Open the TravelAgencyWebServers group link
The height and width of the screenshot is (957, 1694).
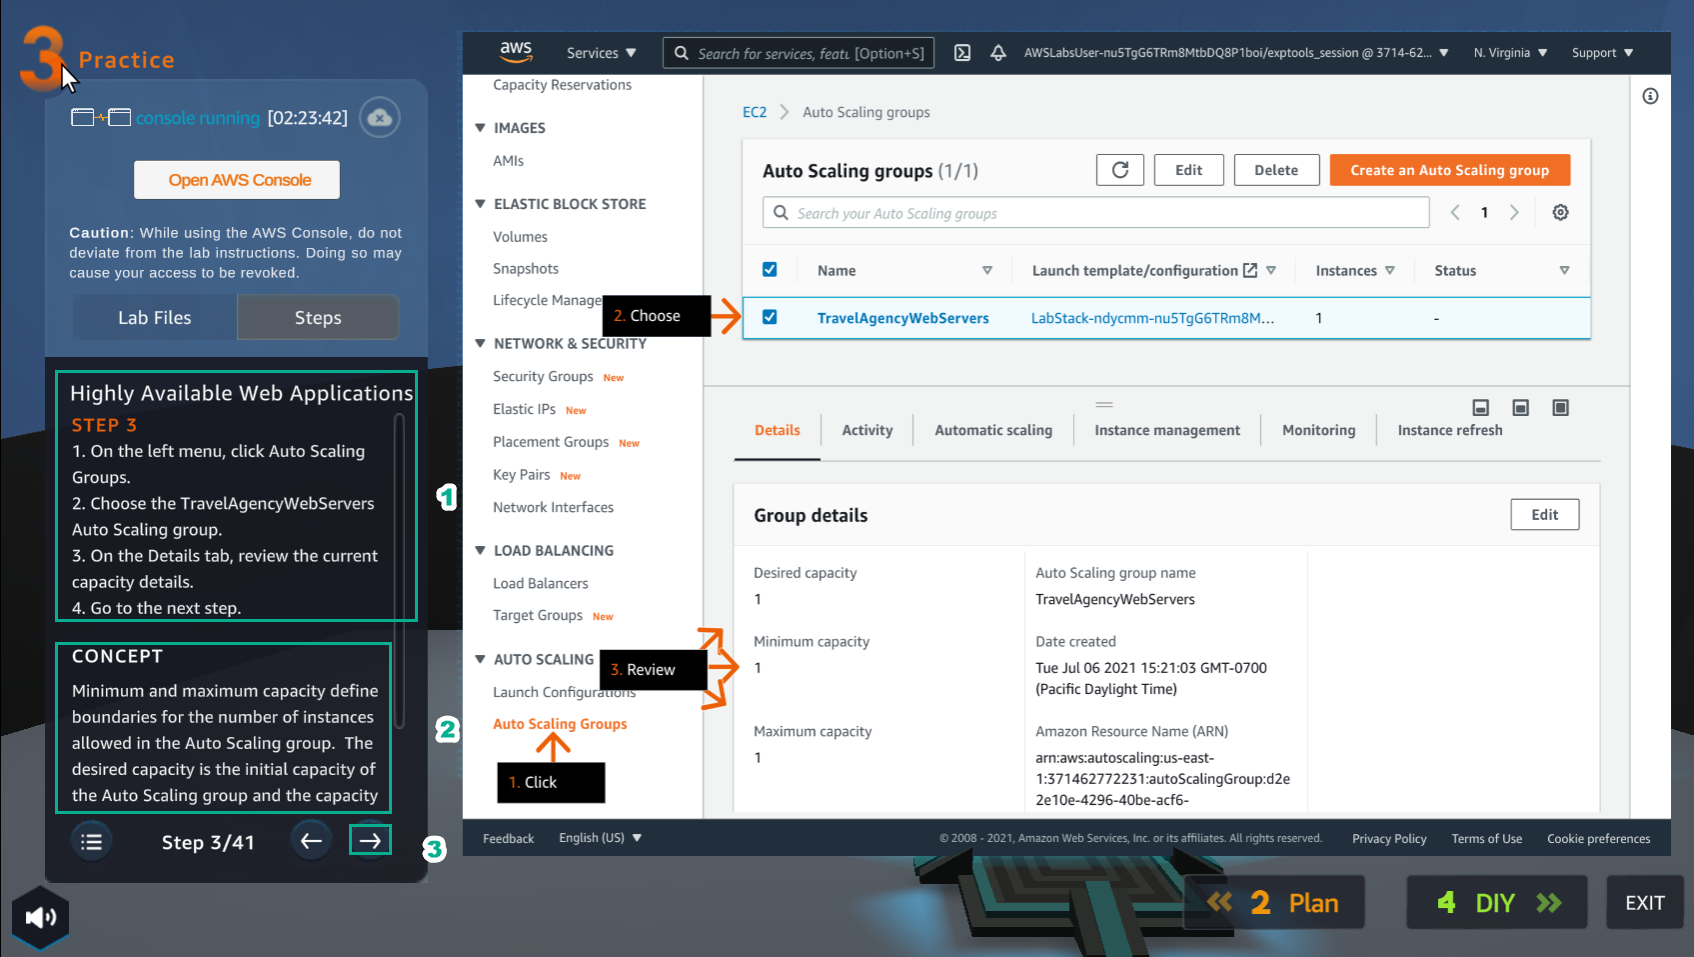coord(903,318)
